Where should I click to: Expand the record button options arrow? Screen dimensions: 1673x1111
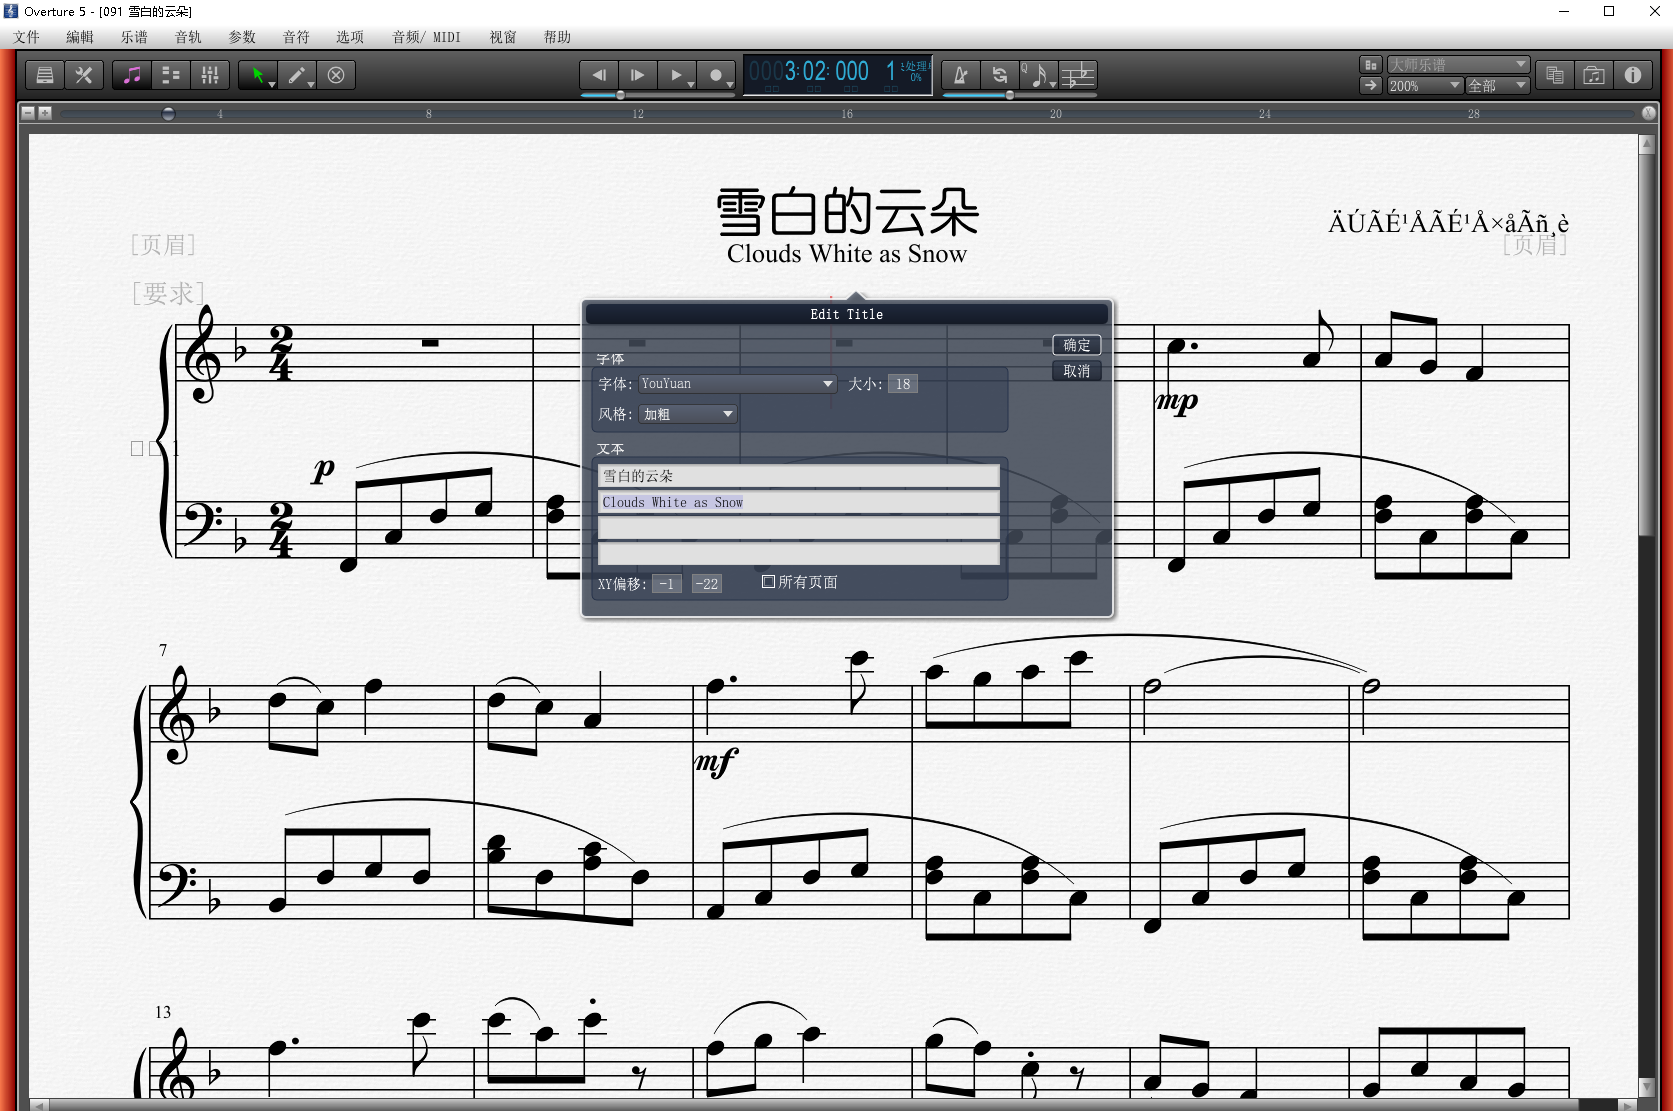click(730, 85)
